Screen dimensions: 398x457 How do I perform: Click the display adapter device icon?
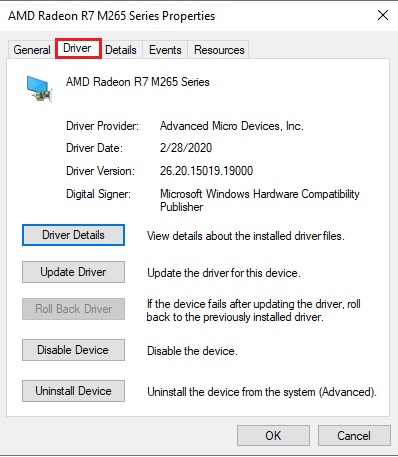pyautogui.click(x=39, y=89)
